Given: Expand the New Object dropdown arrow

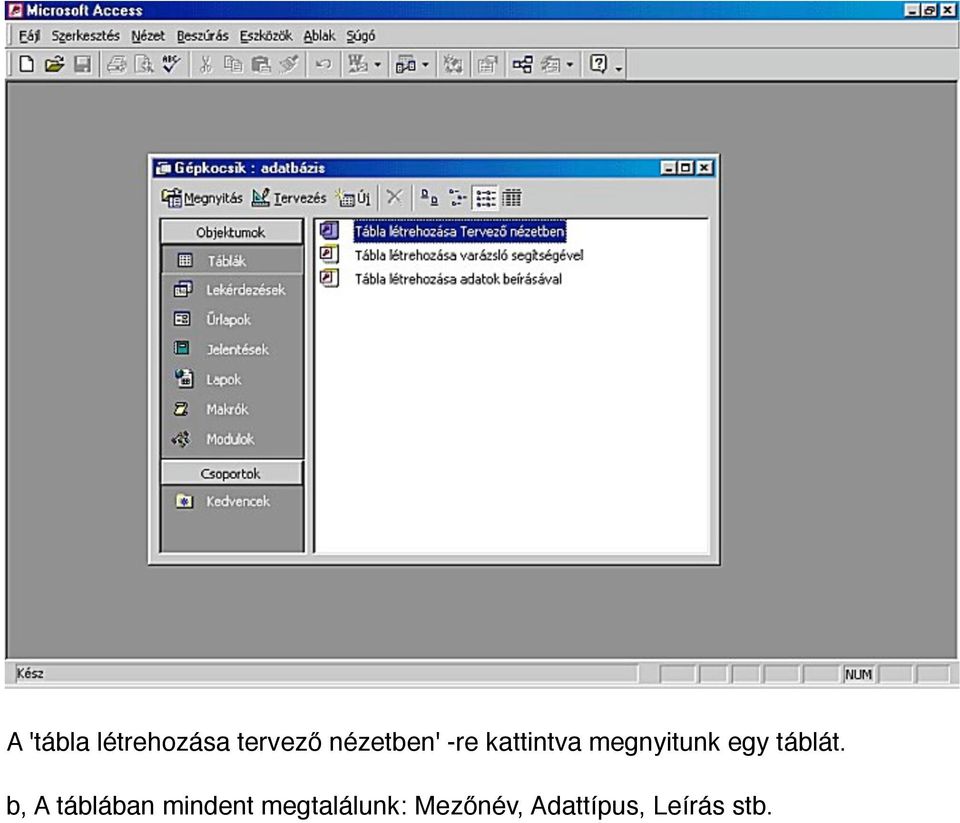Looking at the screenshot, I should 570,64.
